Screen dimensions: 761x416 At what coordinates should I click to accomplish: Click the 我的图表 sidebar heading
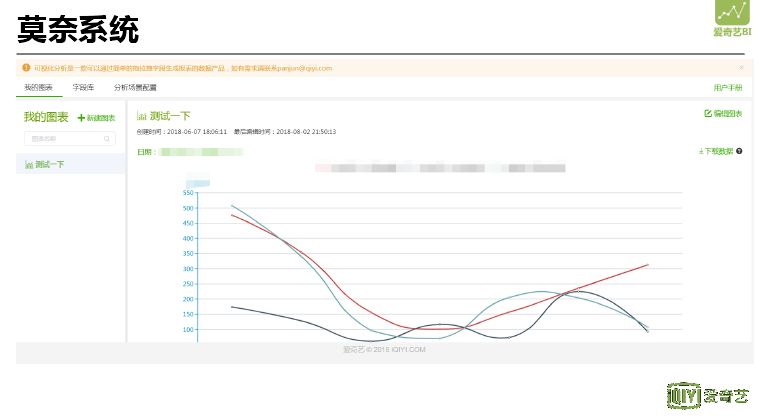coord(46,117)
